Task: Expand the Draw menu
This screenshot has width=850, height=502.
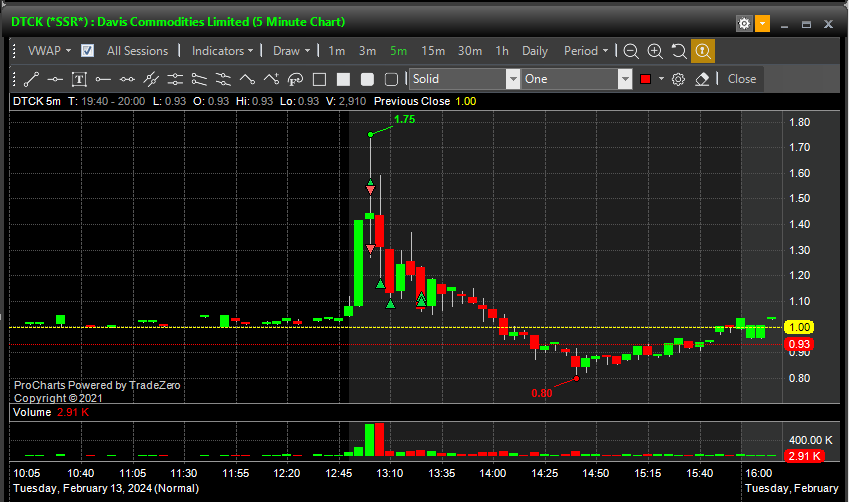Action: click(x=292, y=51)
